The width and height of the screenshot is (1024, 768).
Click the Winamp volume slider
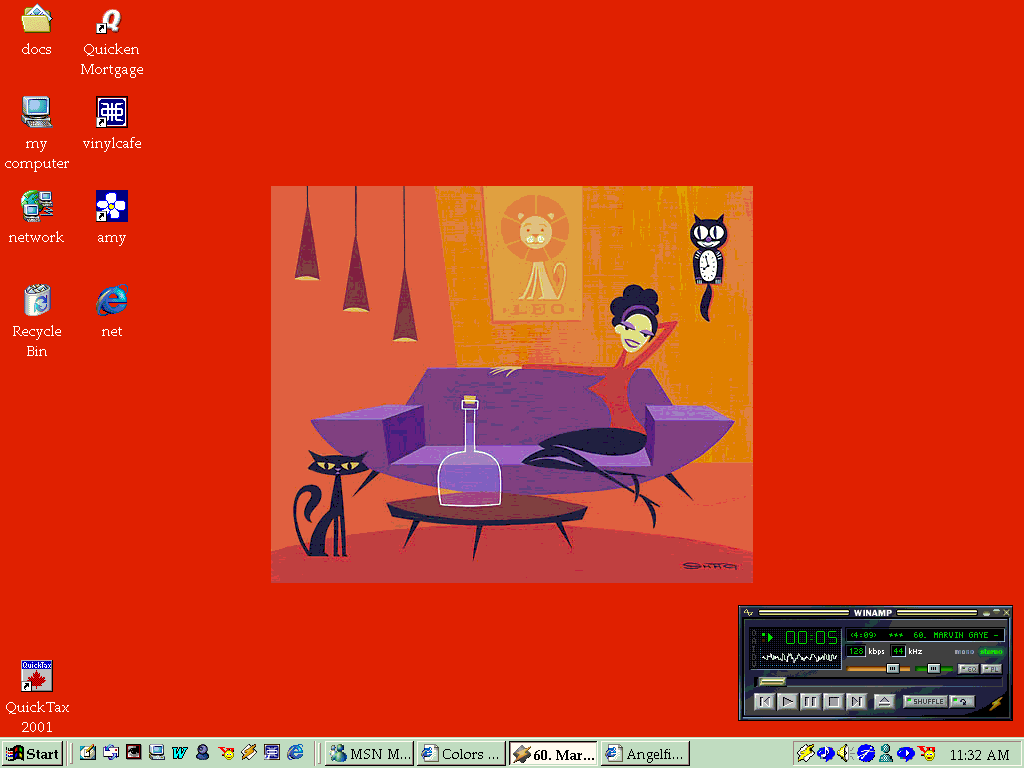(878, 668)
